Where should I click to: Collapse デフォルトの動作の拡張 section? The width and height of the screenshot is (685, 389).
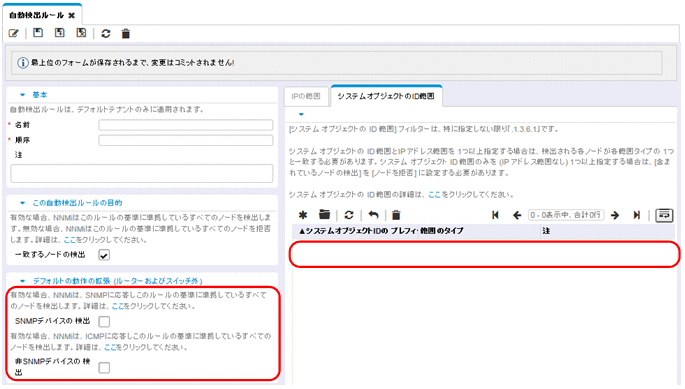point(23,281)
